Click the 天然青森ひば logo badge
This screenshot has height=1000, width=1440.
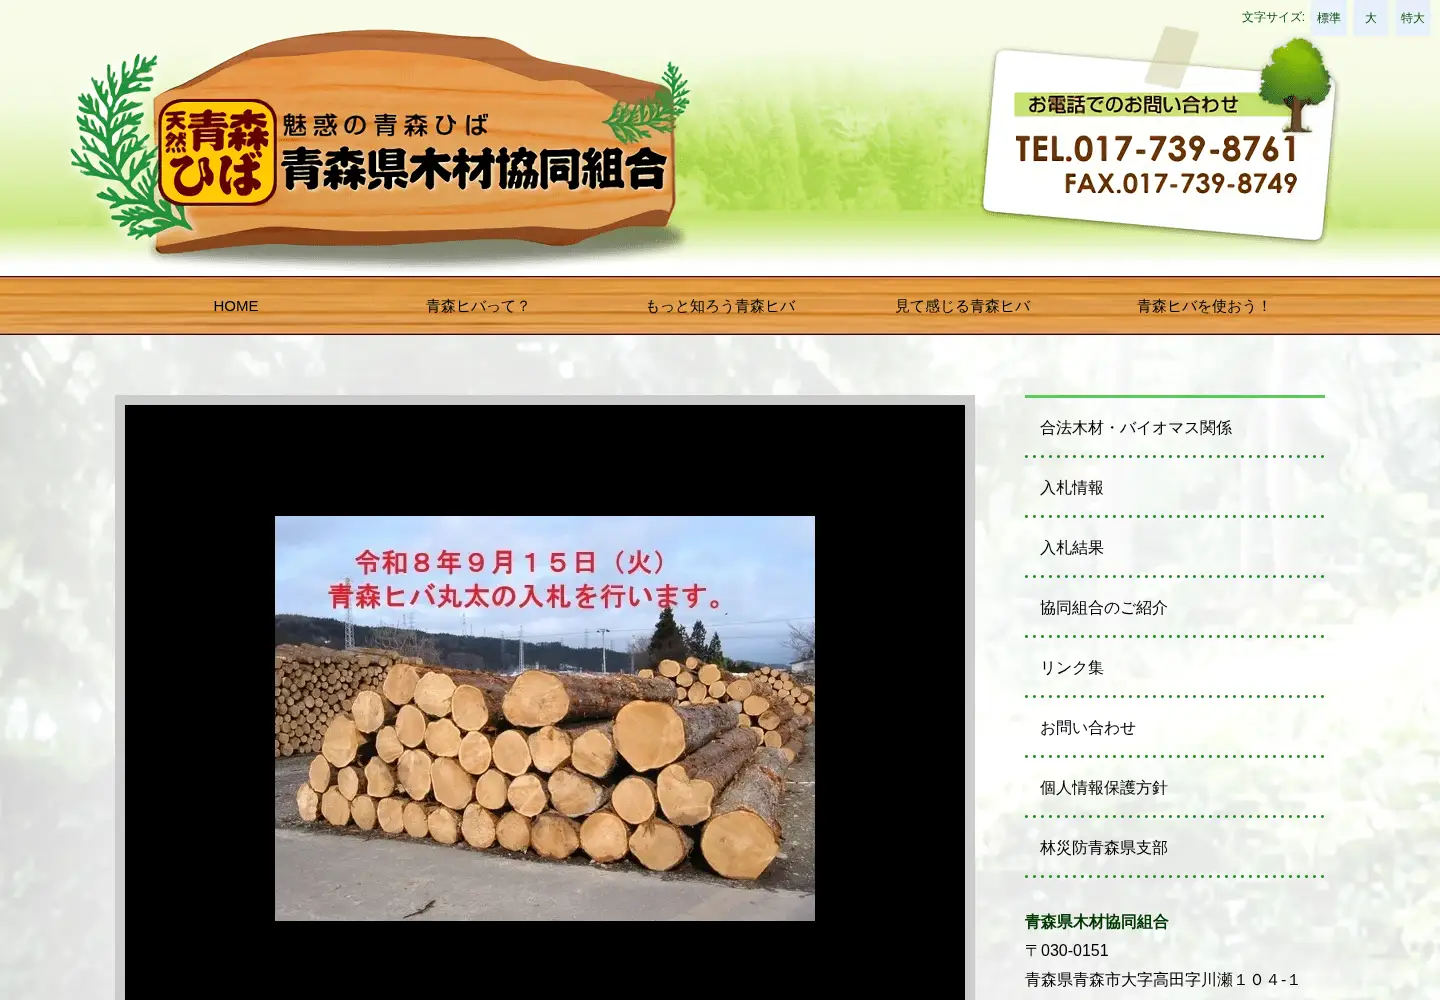pos(217,152)
